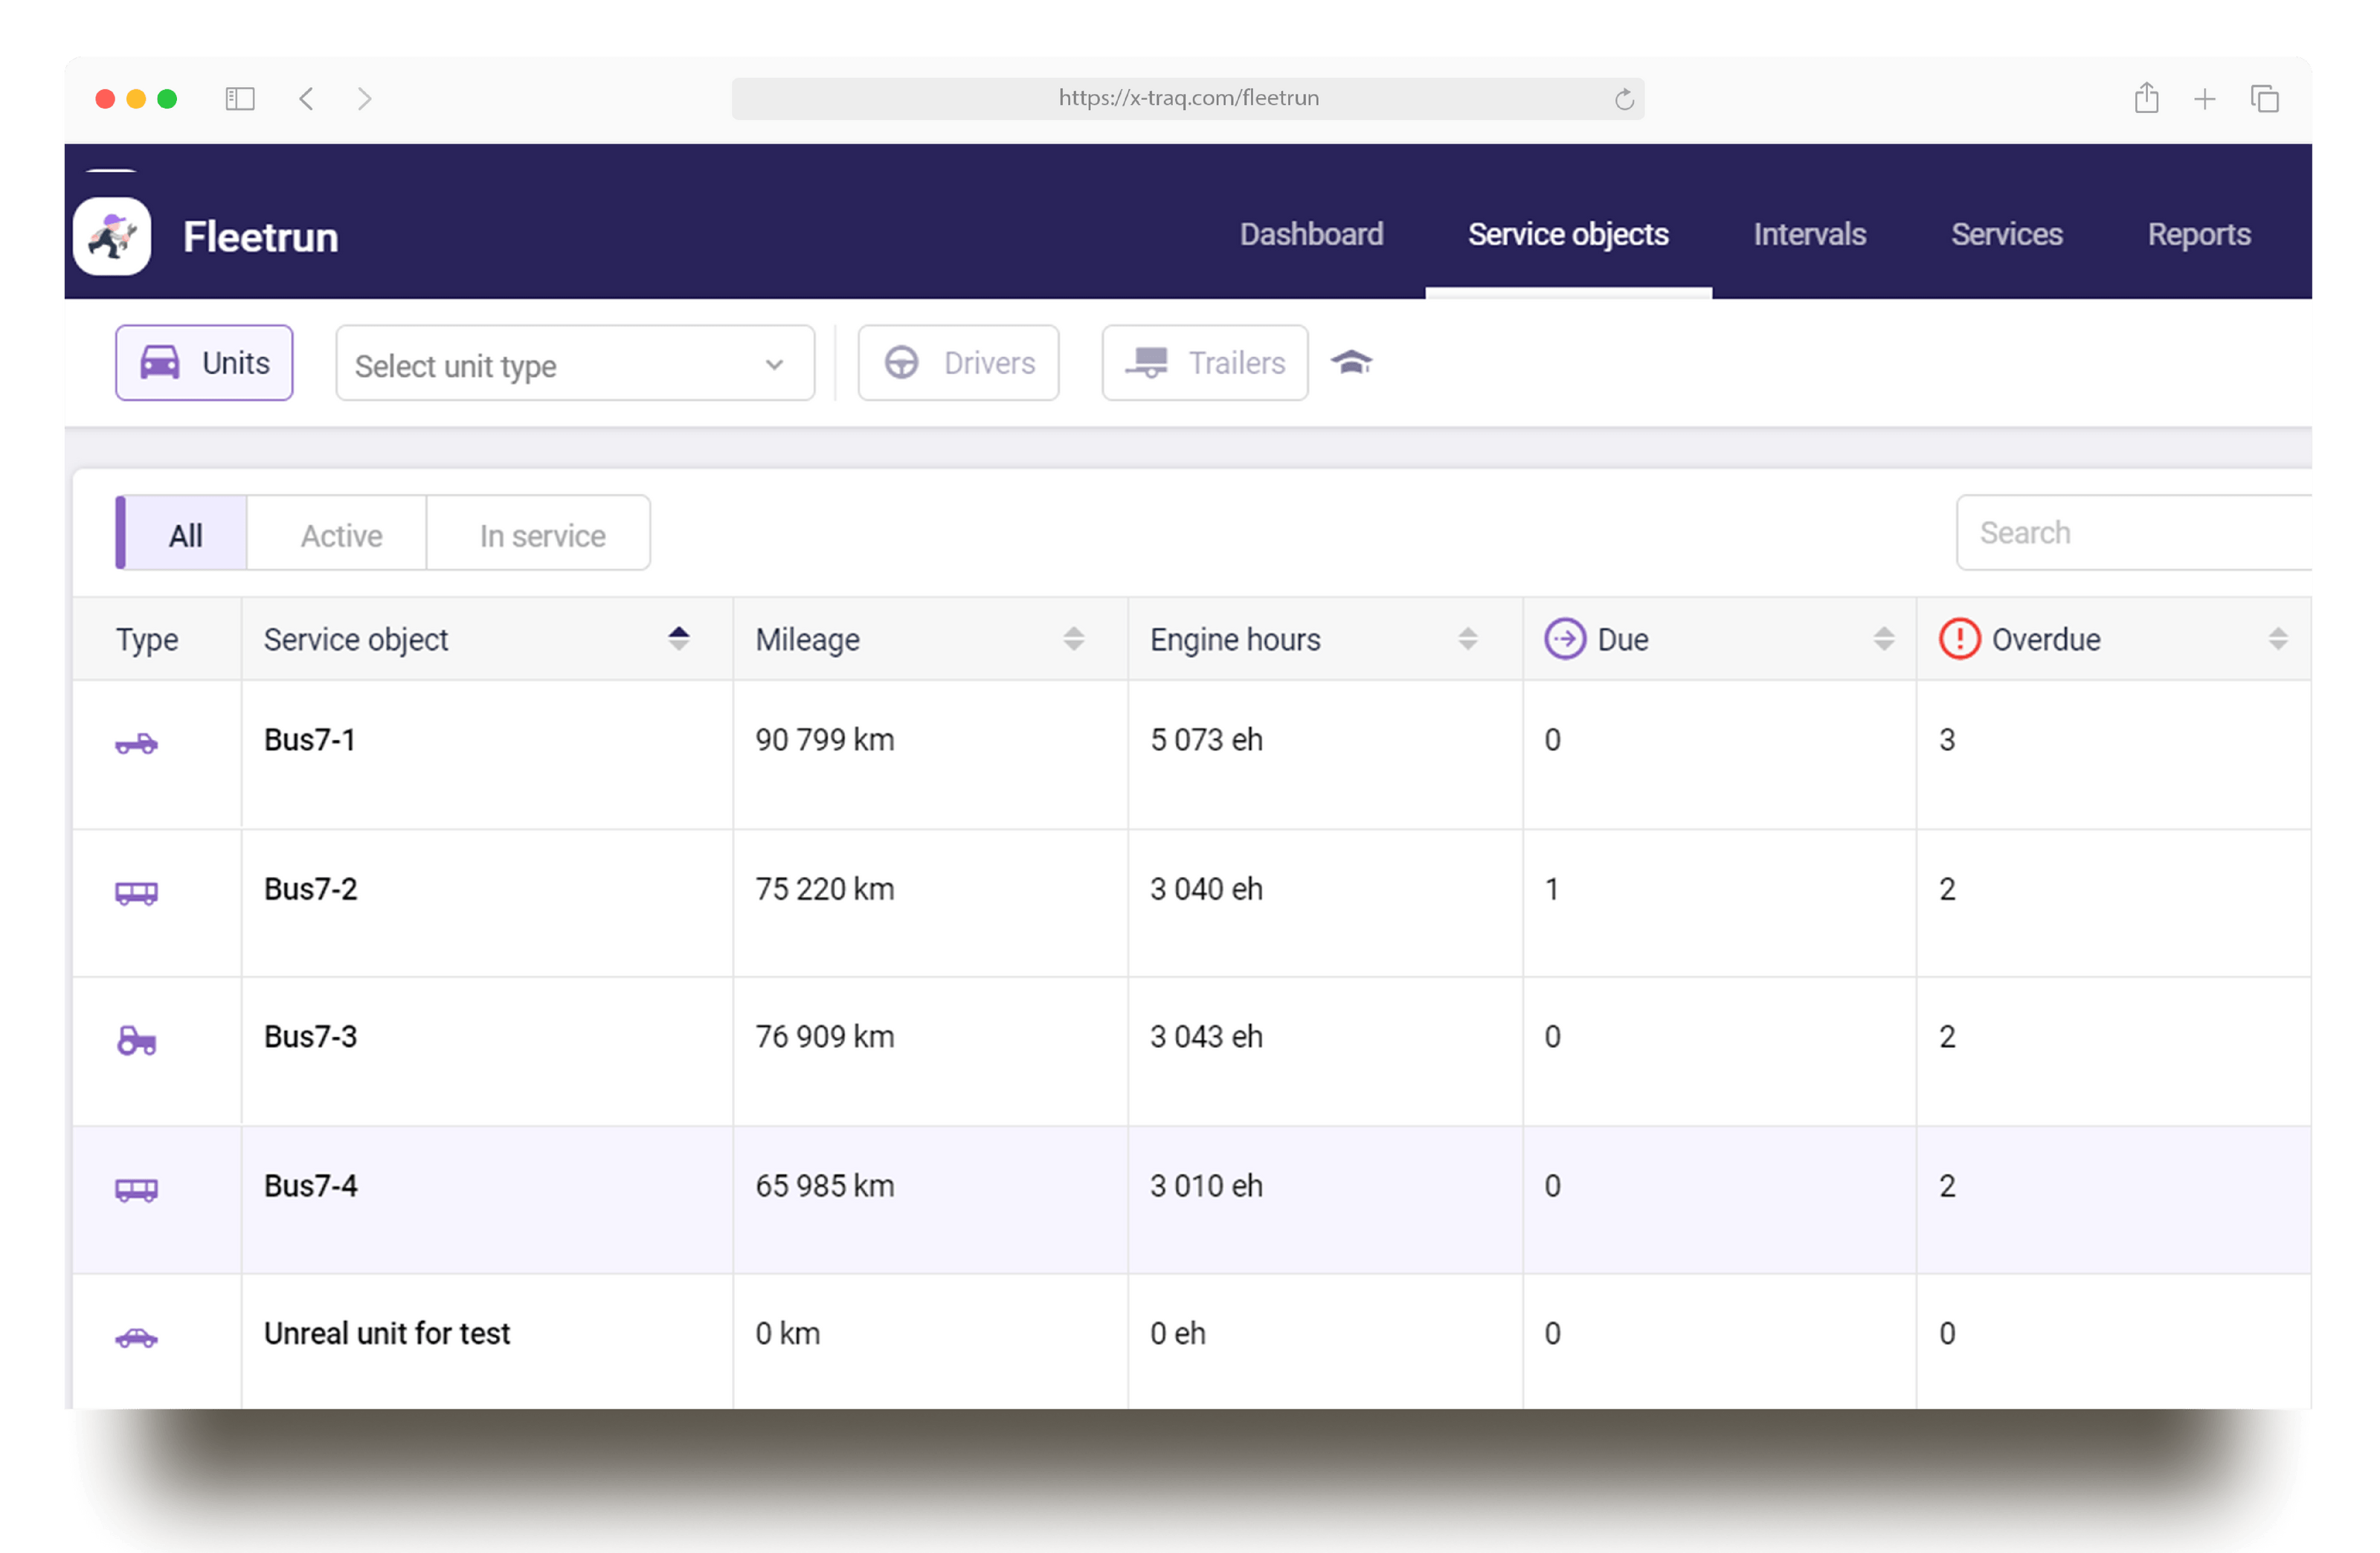Show only In service units
Image resolution: width=2380 pixels, height=1553 pixels.
pos(542,535)
